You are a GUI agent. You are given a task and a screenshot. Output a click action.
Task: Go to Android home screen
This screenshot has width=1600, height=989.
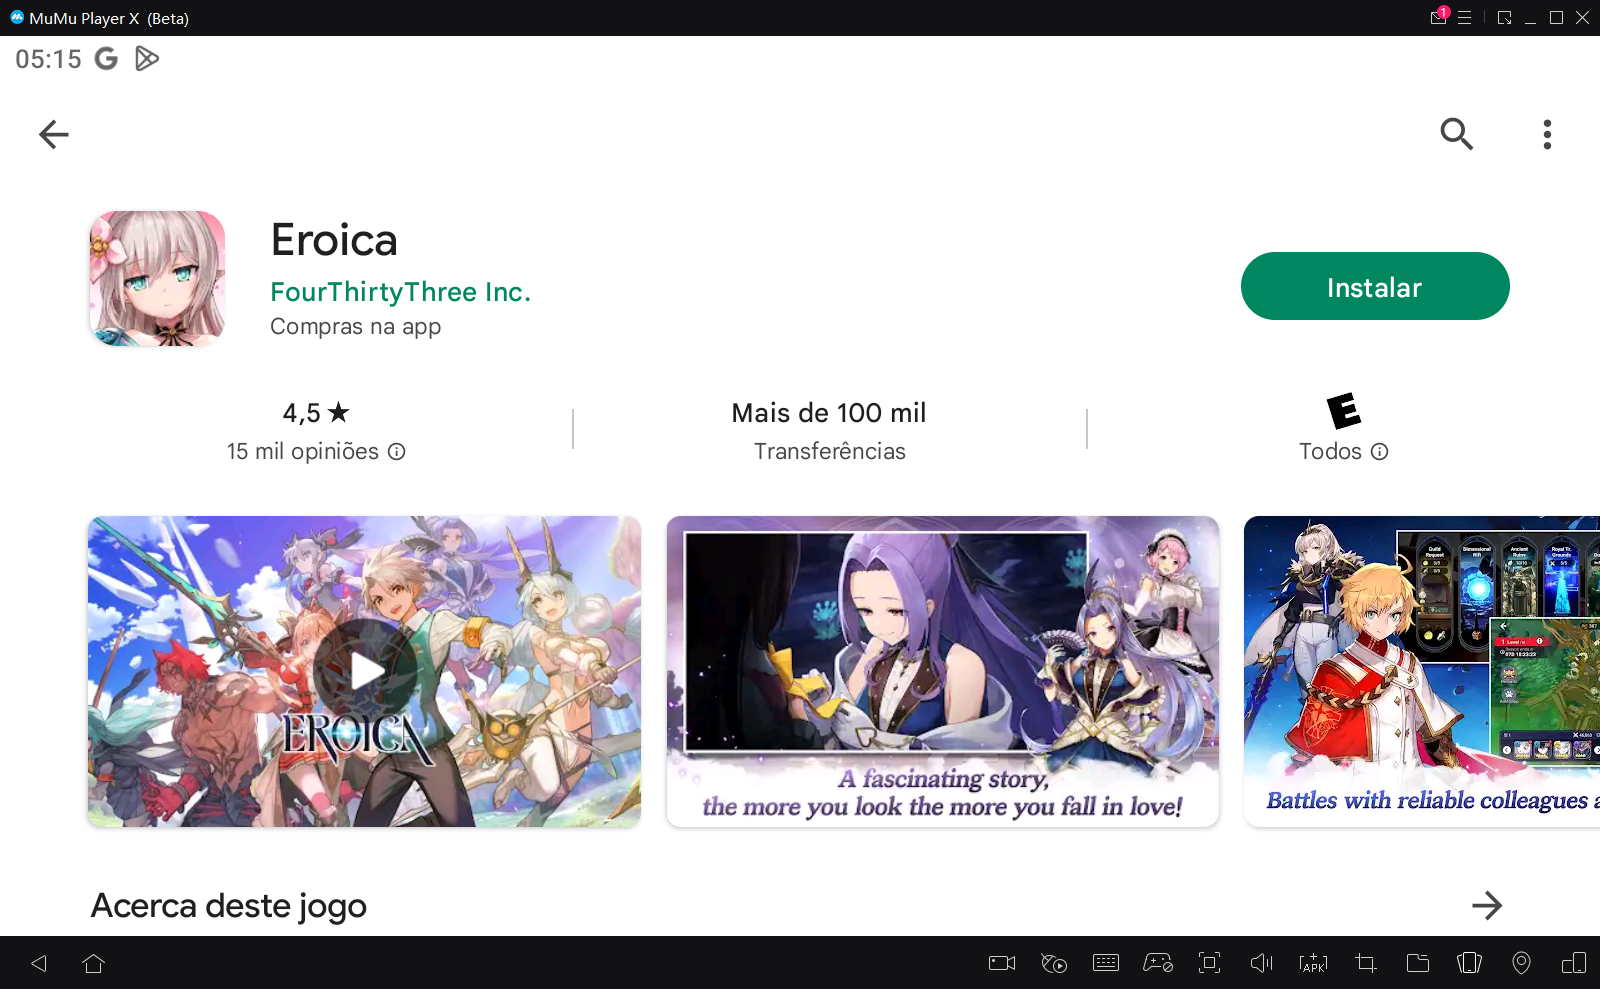click(x=94, y=963)
